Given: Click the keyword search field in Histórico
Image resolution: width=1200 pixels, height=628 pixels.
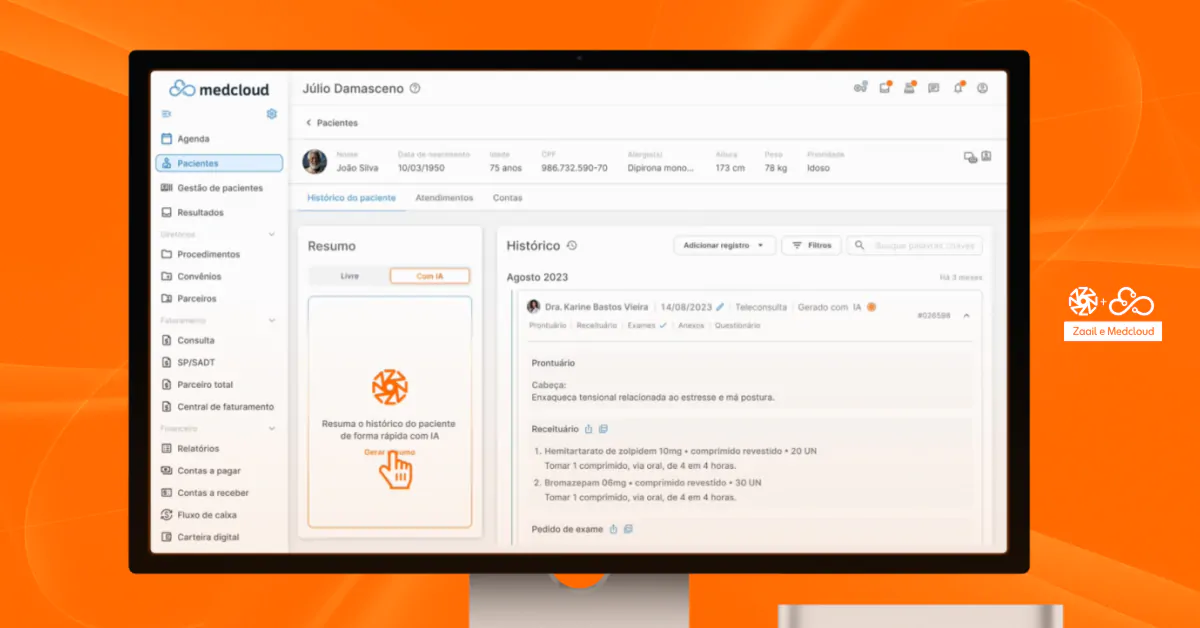Looking at the screenshot, I should [x=914, y=245].
